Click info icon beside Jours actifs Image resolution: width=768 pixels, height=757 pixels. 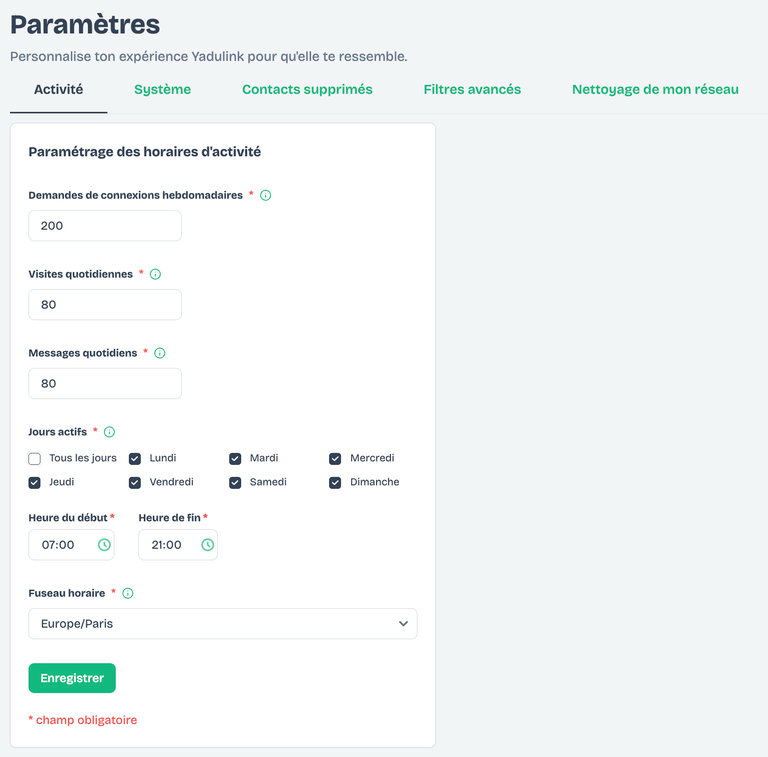click(109, 432)
